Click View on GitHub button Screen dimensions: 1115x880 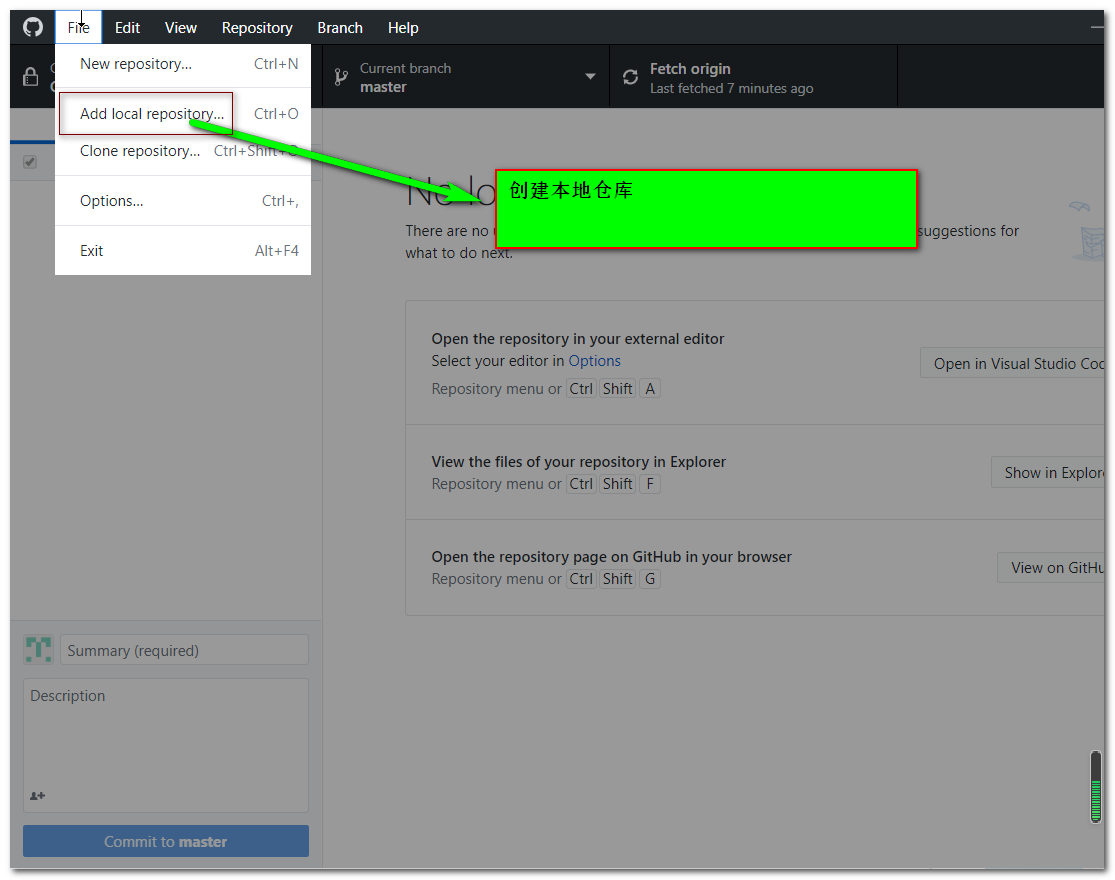[1052, 568]
